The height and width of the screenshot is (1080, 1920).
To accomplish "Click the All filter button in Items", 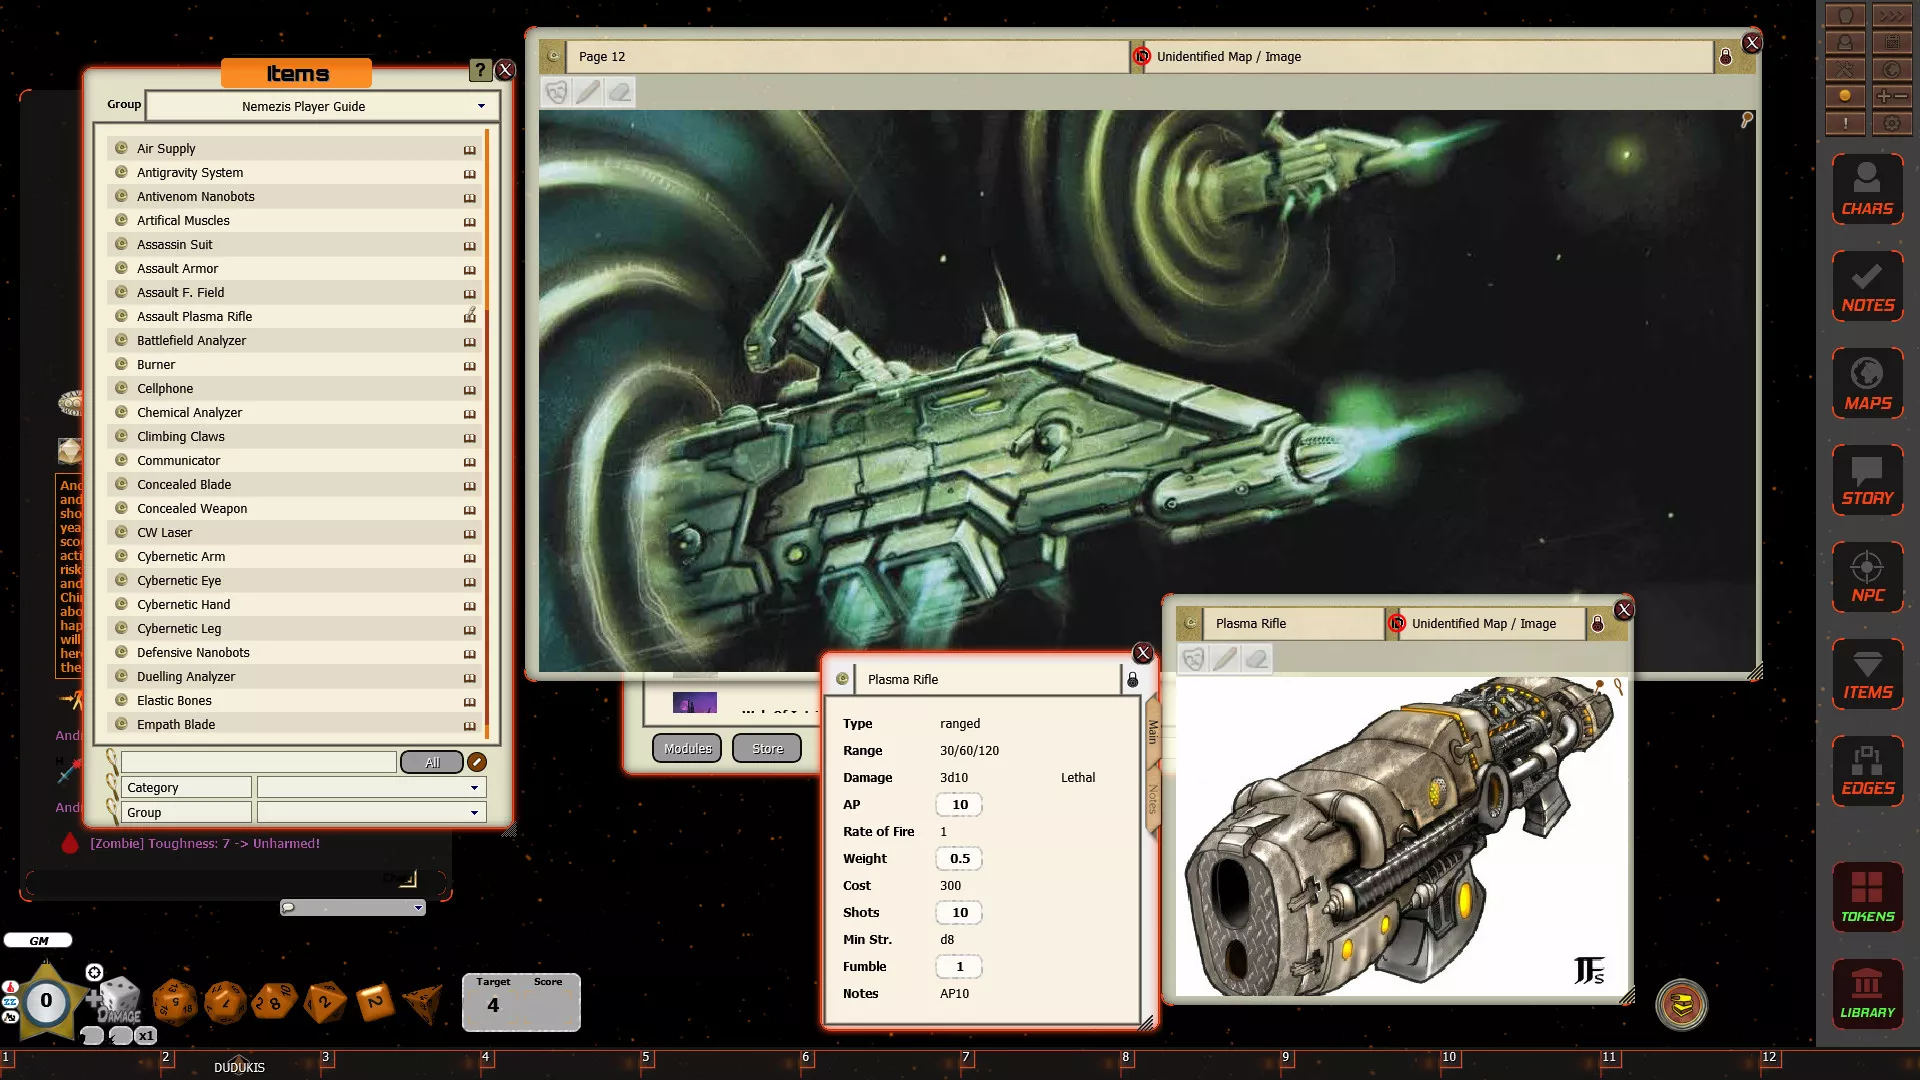I will click(432, 763).
